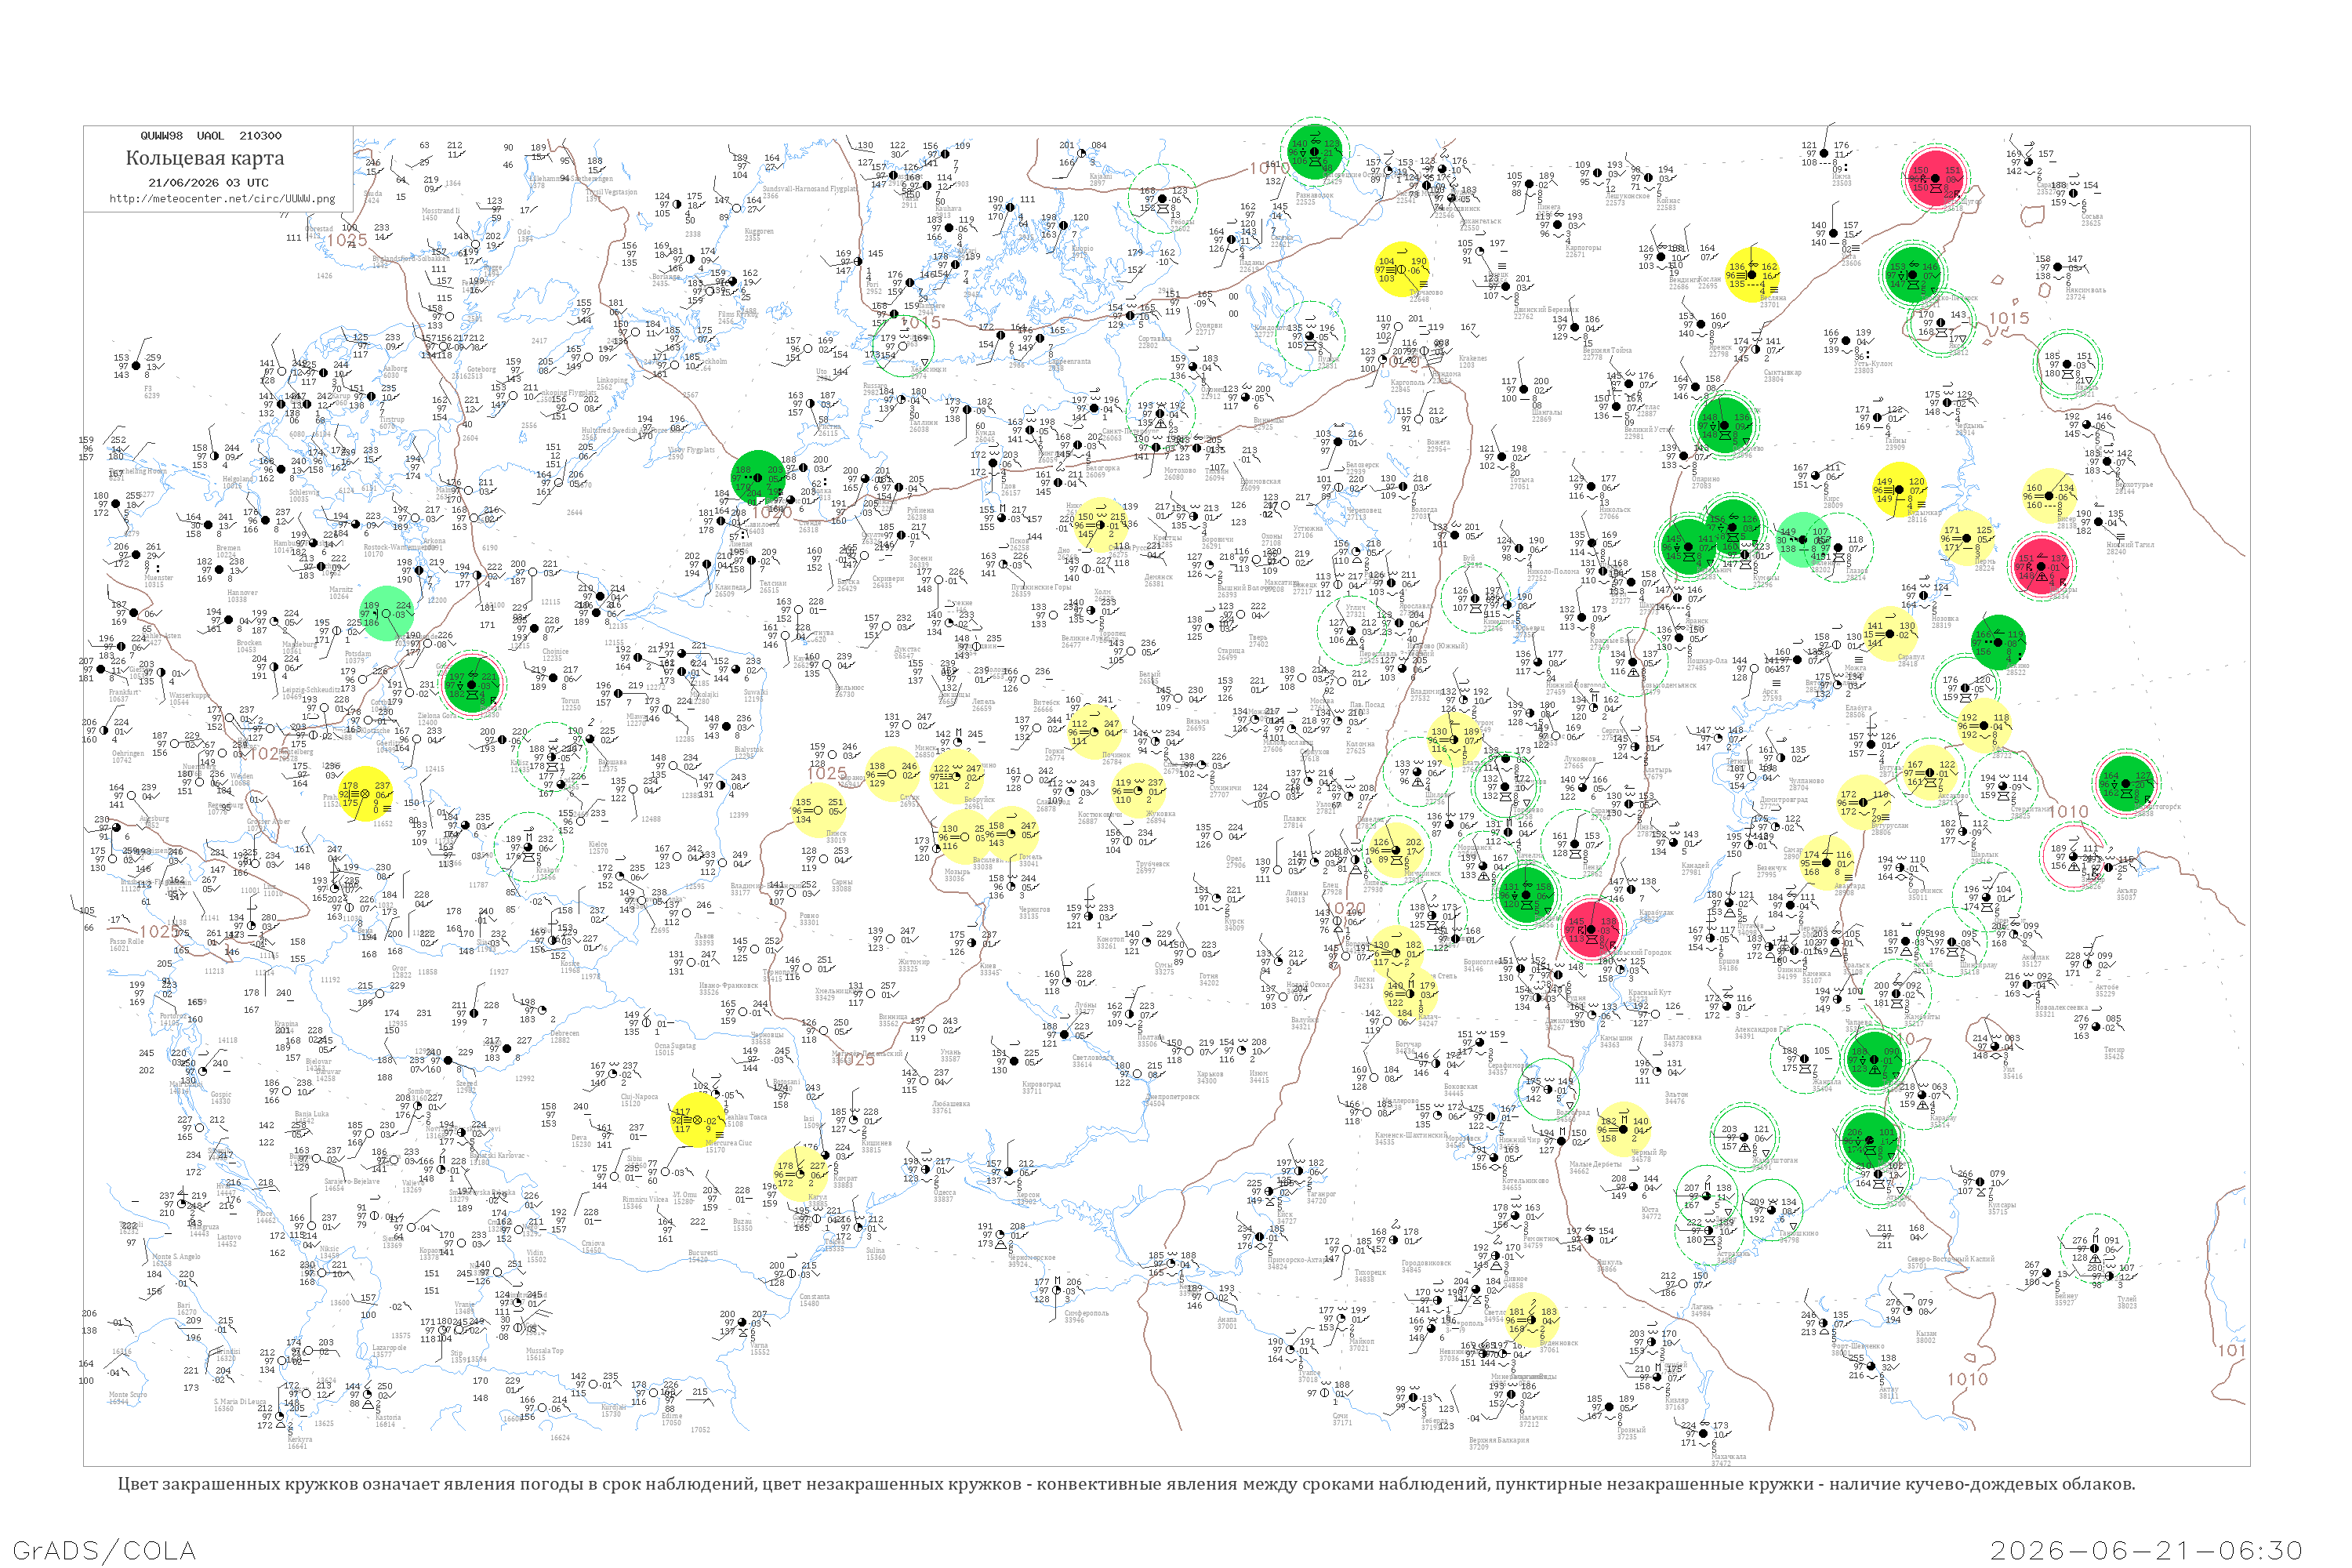Click the station label "Helgoland 10015"
The image size is (2352, 1568).
[238, 482]
